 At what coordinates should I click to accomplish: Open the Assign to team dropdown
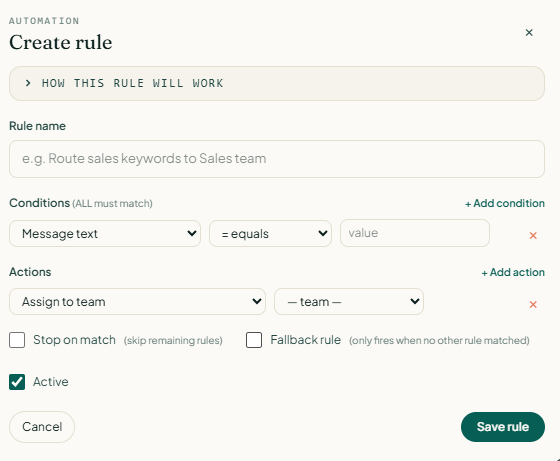coord(138,302)
